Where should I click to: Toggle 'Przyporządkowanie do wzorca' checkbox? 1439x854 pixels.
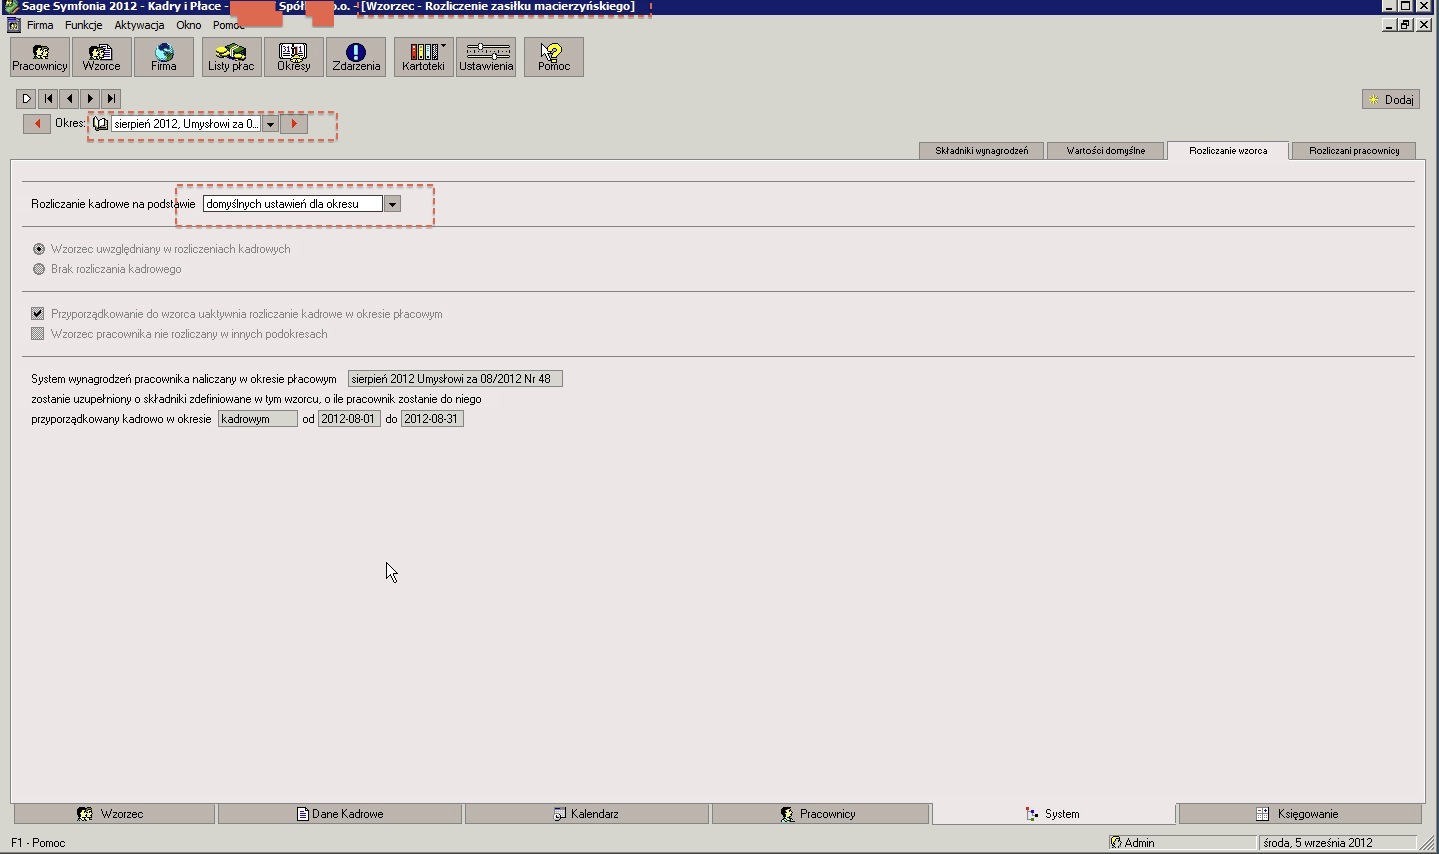pyautogui.click(x=38, y=314)
